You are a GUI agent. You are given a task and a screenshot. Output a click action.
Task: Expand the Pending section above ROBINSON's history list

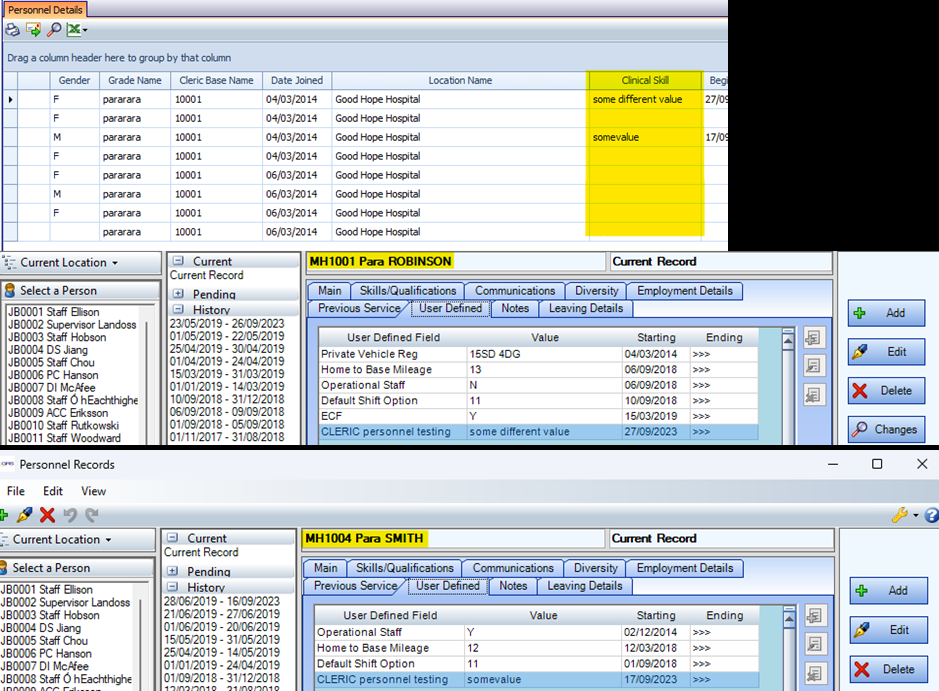[x=178, y=294]
